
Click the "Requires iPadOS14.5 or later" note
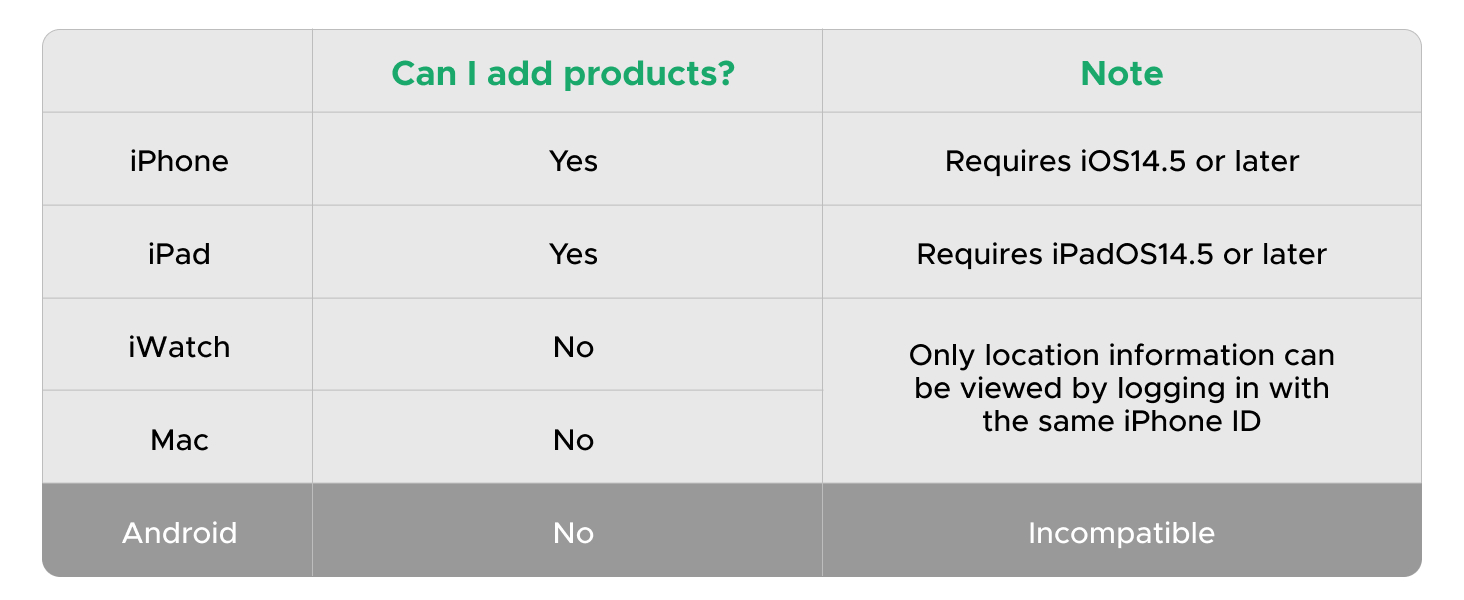pyautogui.click(x=1121, y=254)
